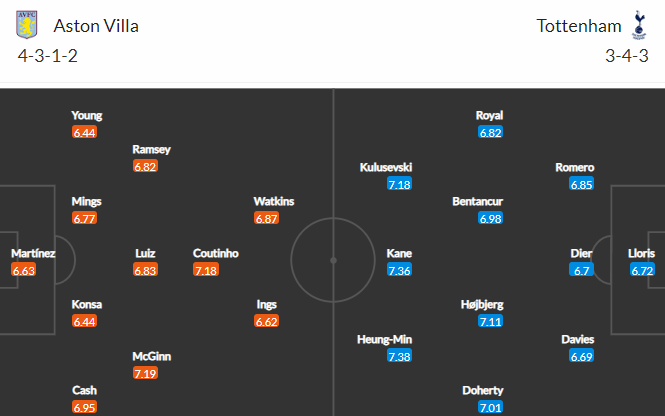Click Cash's 6.95 rating badge
The image size is (665, 416).
coord(84,407)
